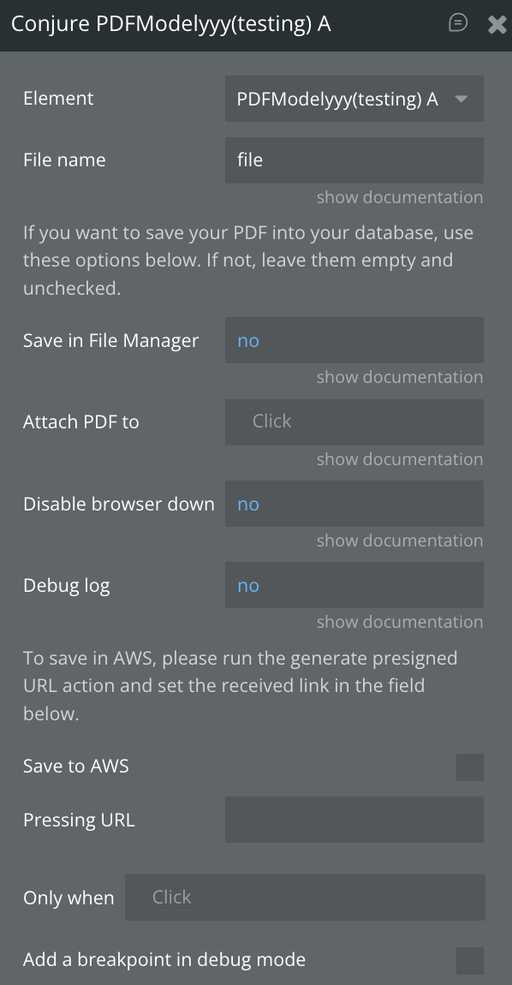Show documentation under Disable browser down
512x985 pixels.
(x=400, y=540)
